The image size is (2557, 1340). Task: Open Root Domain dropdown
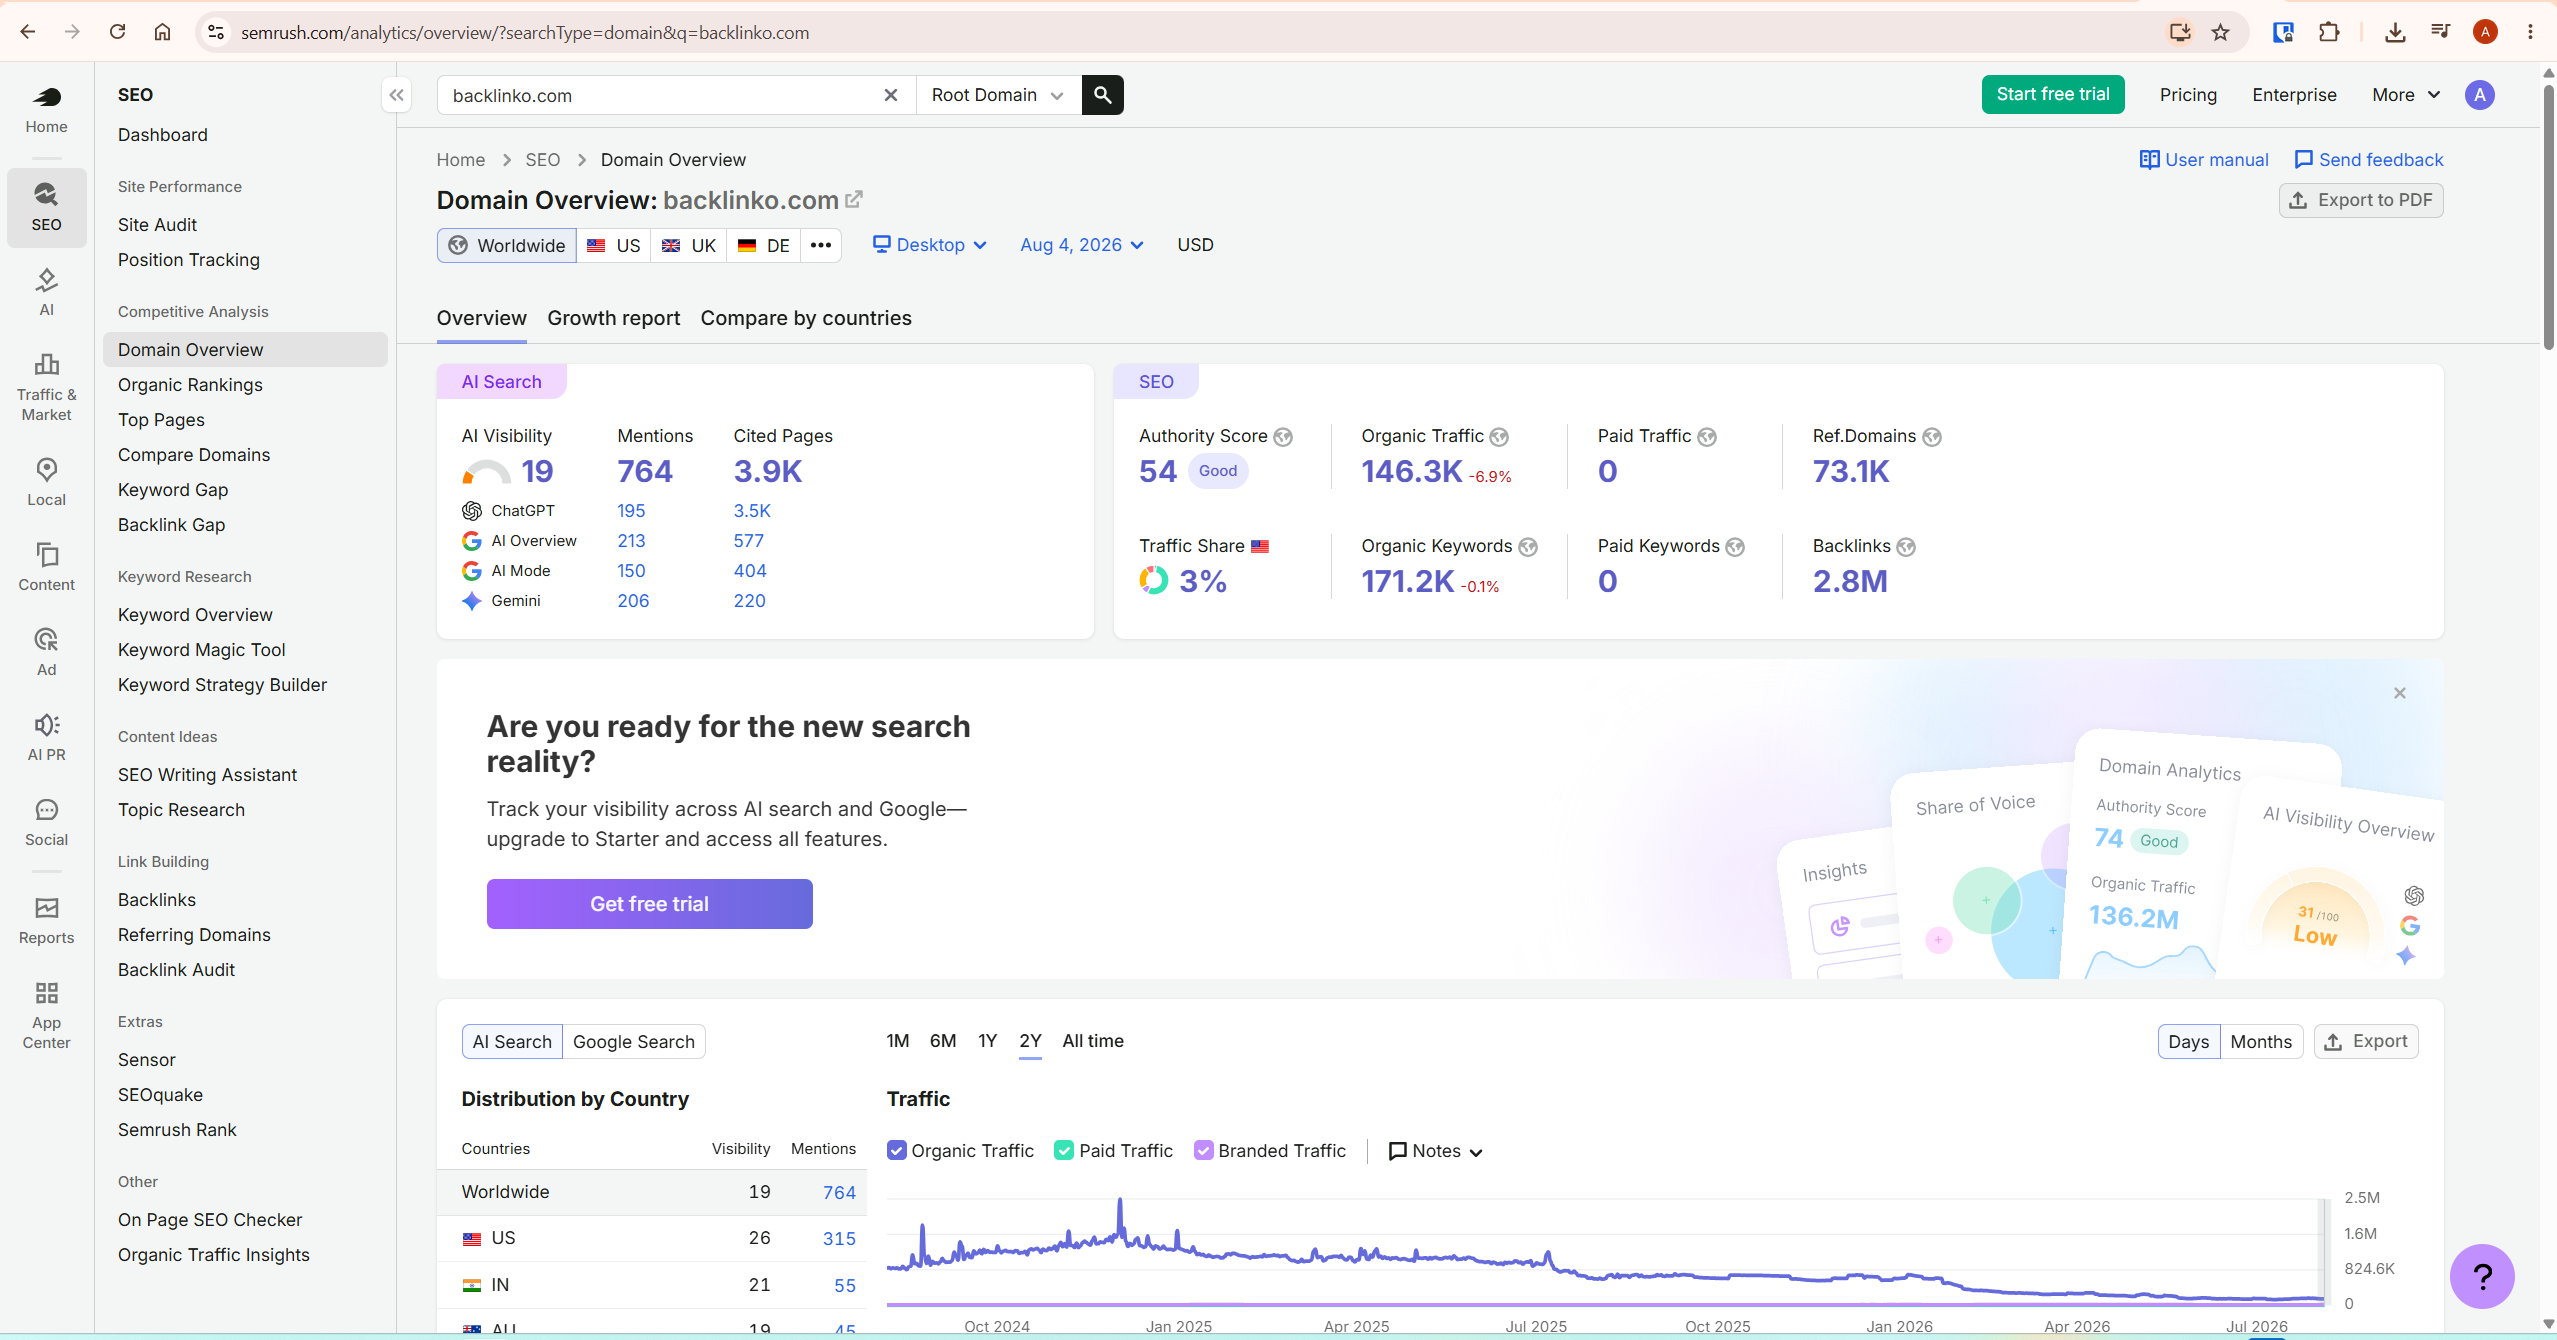coord(998,95)
